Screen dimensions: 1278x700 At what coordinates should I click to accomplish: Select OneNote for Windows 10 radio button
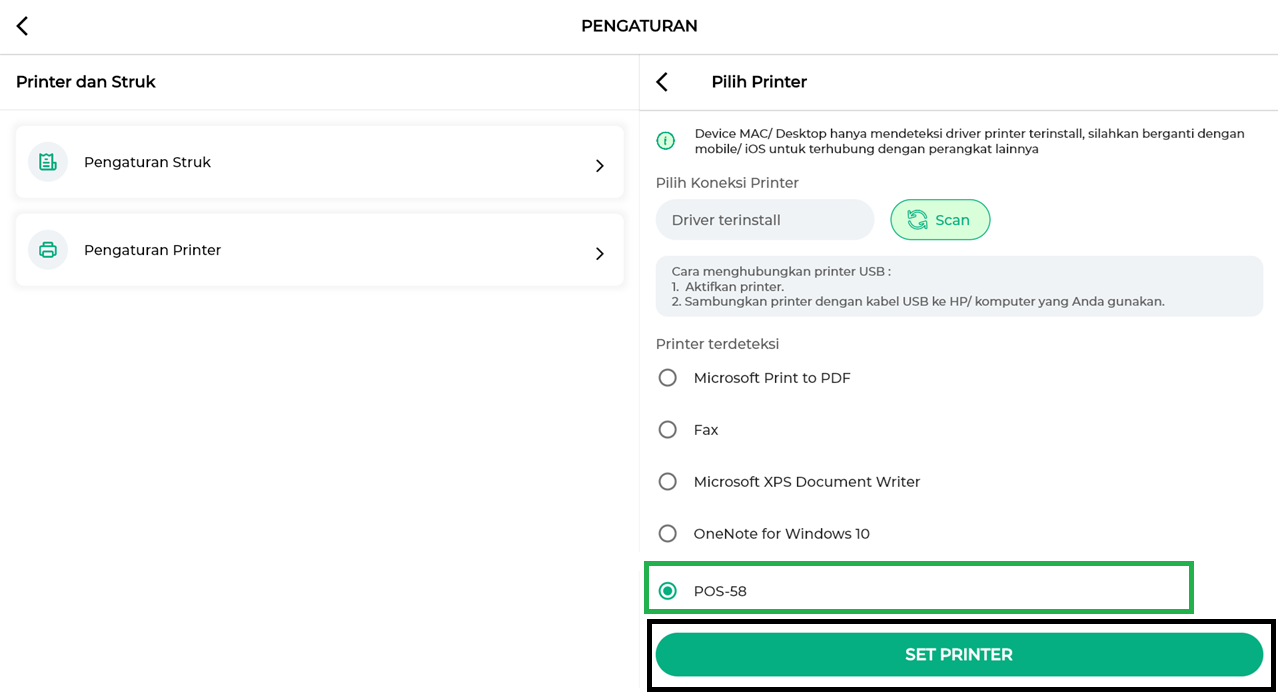(x=668, y=534)
